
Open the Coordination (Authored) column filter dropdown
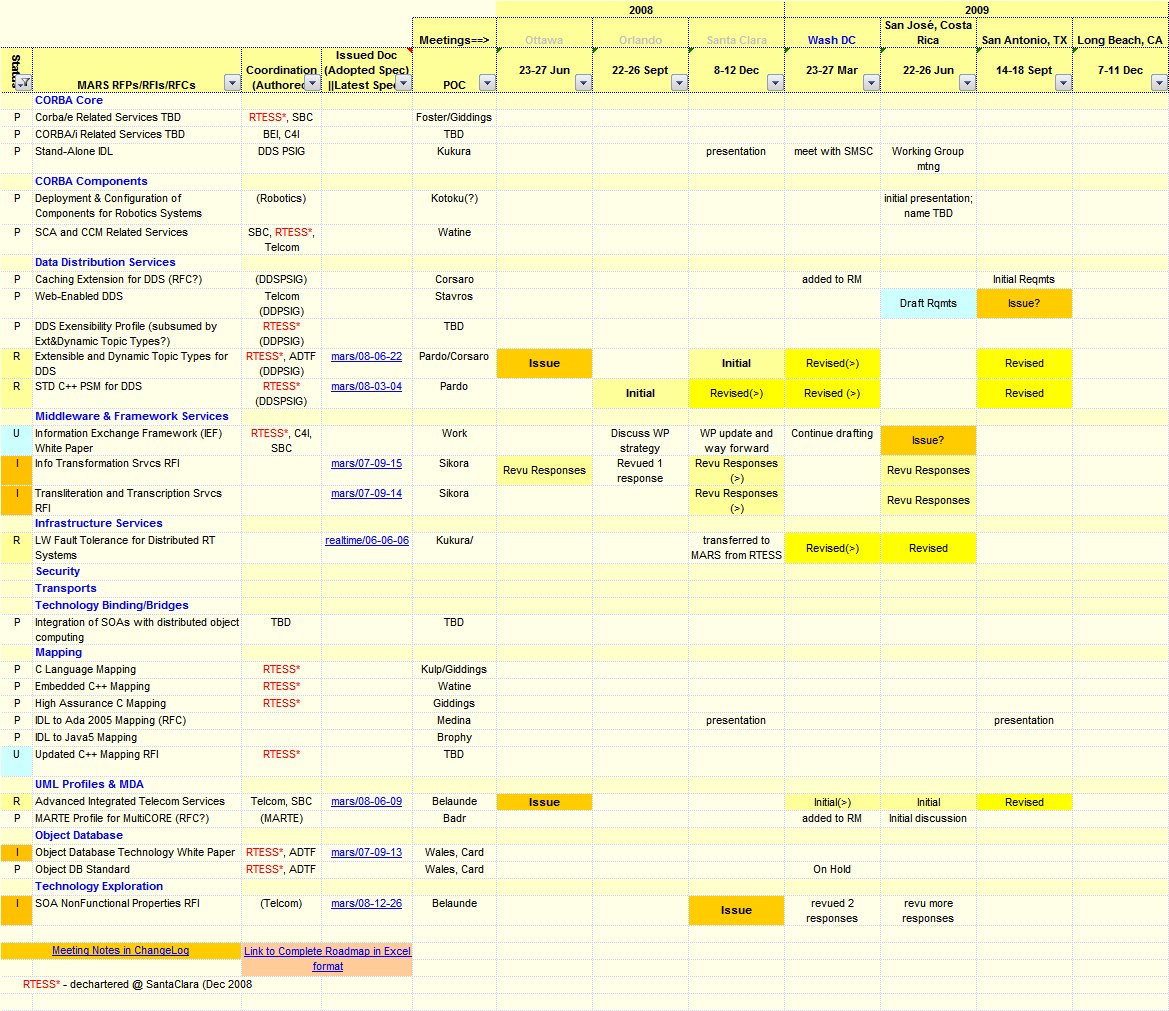click(x=313, y=83)
